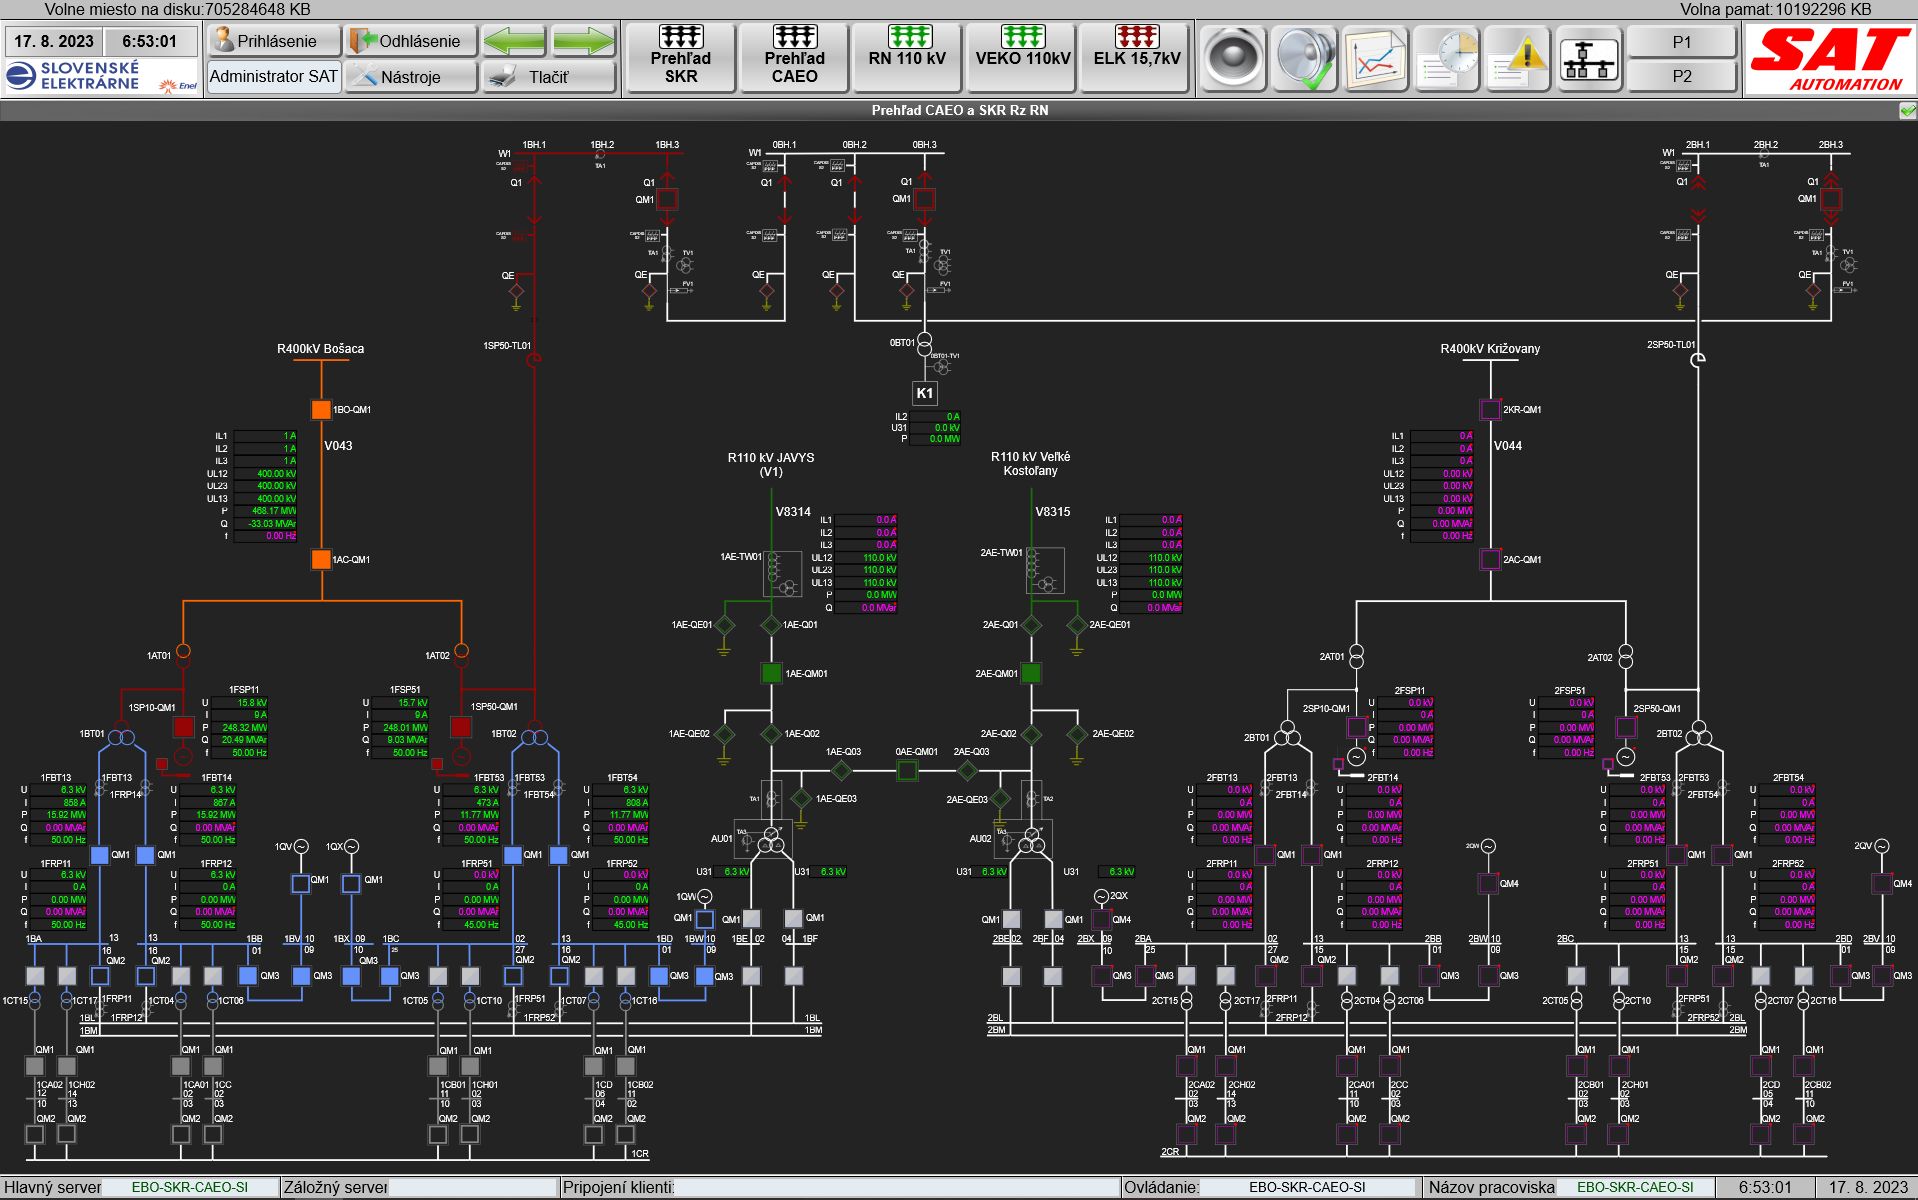Screen dimensions: 1918x1200
Task: Click generator symbol 2QV
Action: [x=1881, y=846]
